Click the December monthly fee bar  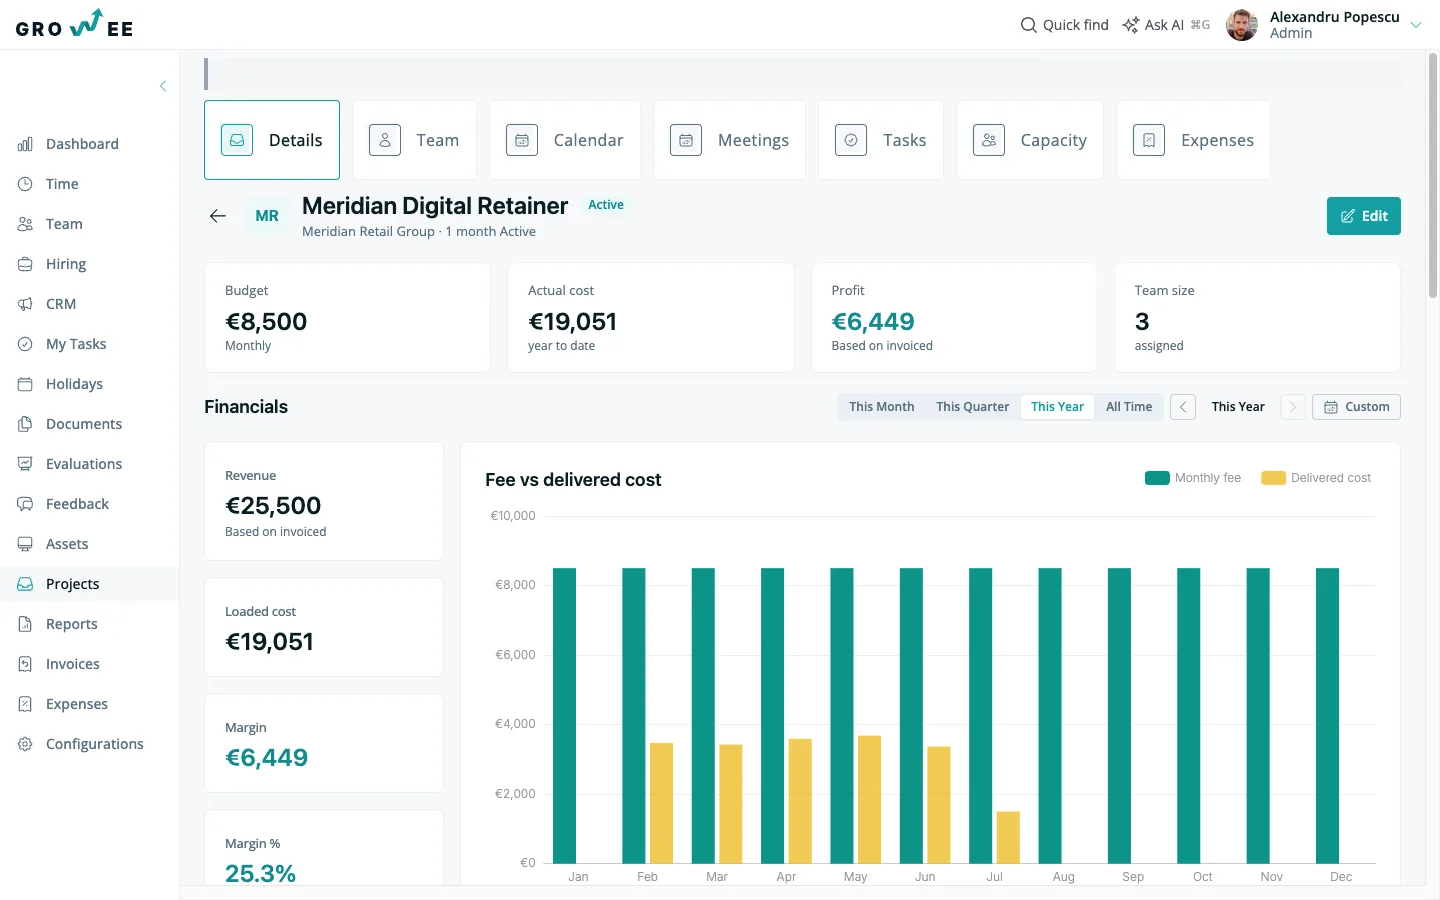[1327, 716]
